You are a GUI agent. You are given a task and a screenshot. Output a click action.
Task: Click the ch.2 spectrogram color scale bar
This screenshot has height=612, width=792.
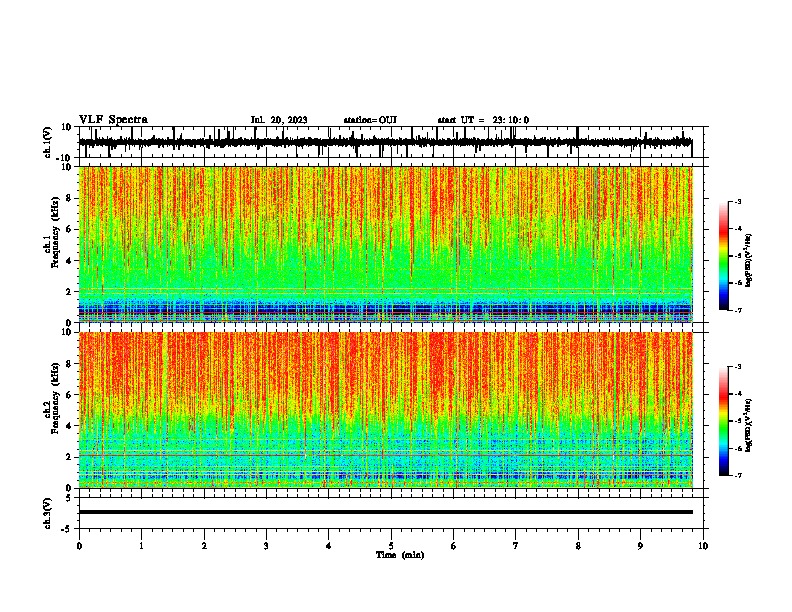tap(724, 421)
